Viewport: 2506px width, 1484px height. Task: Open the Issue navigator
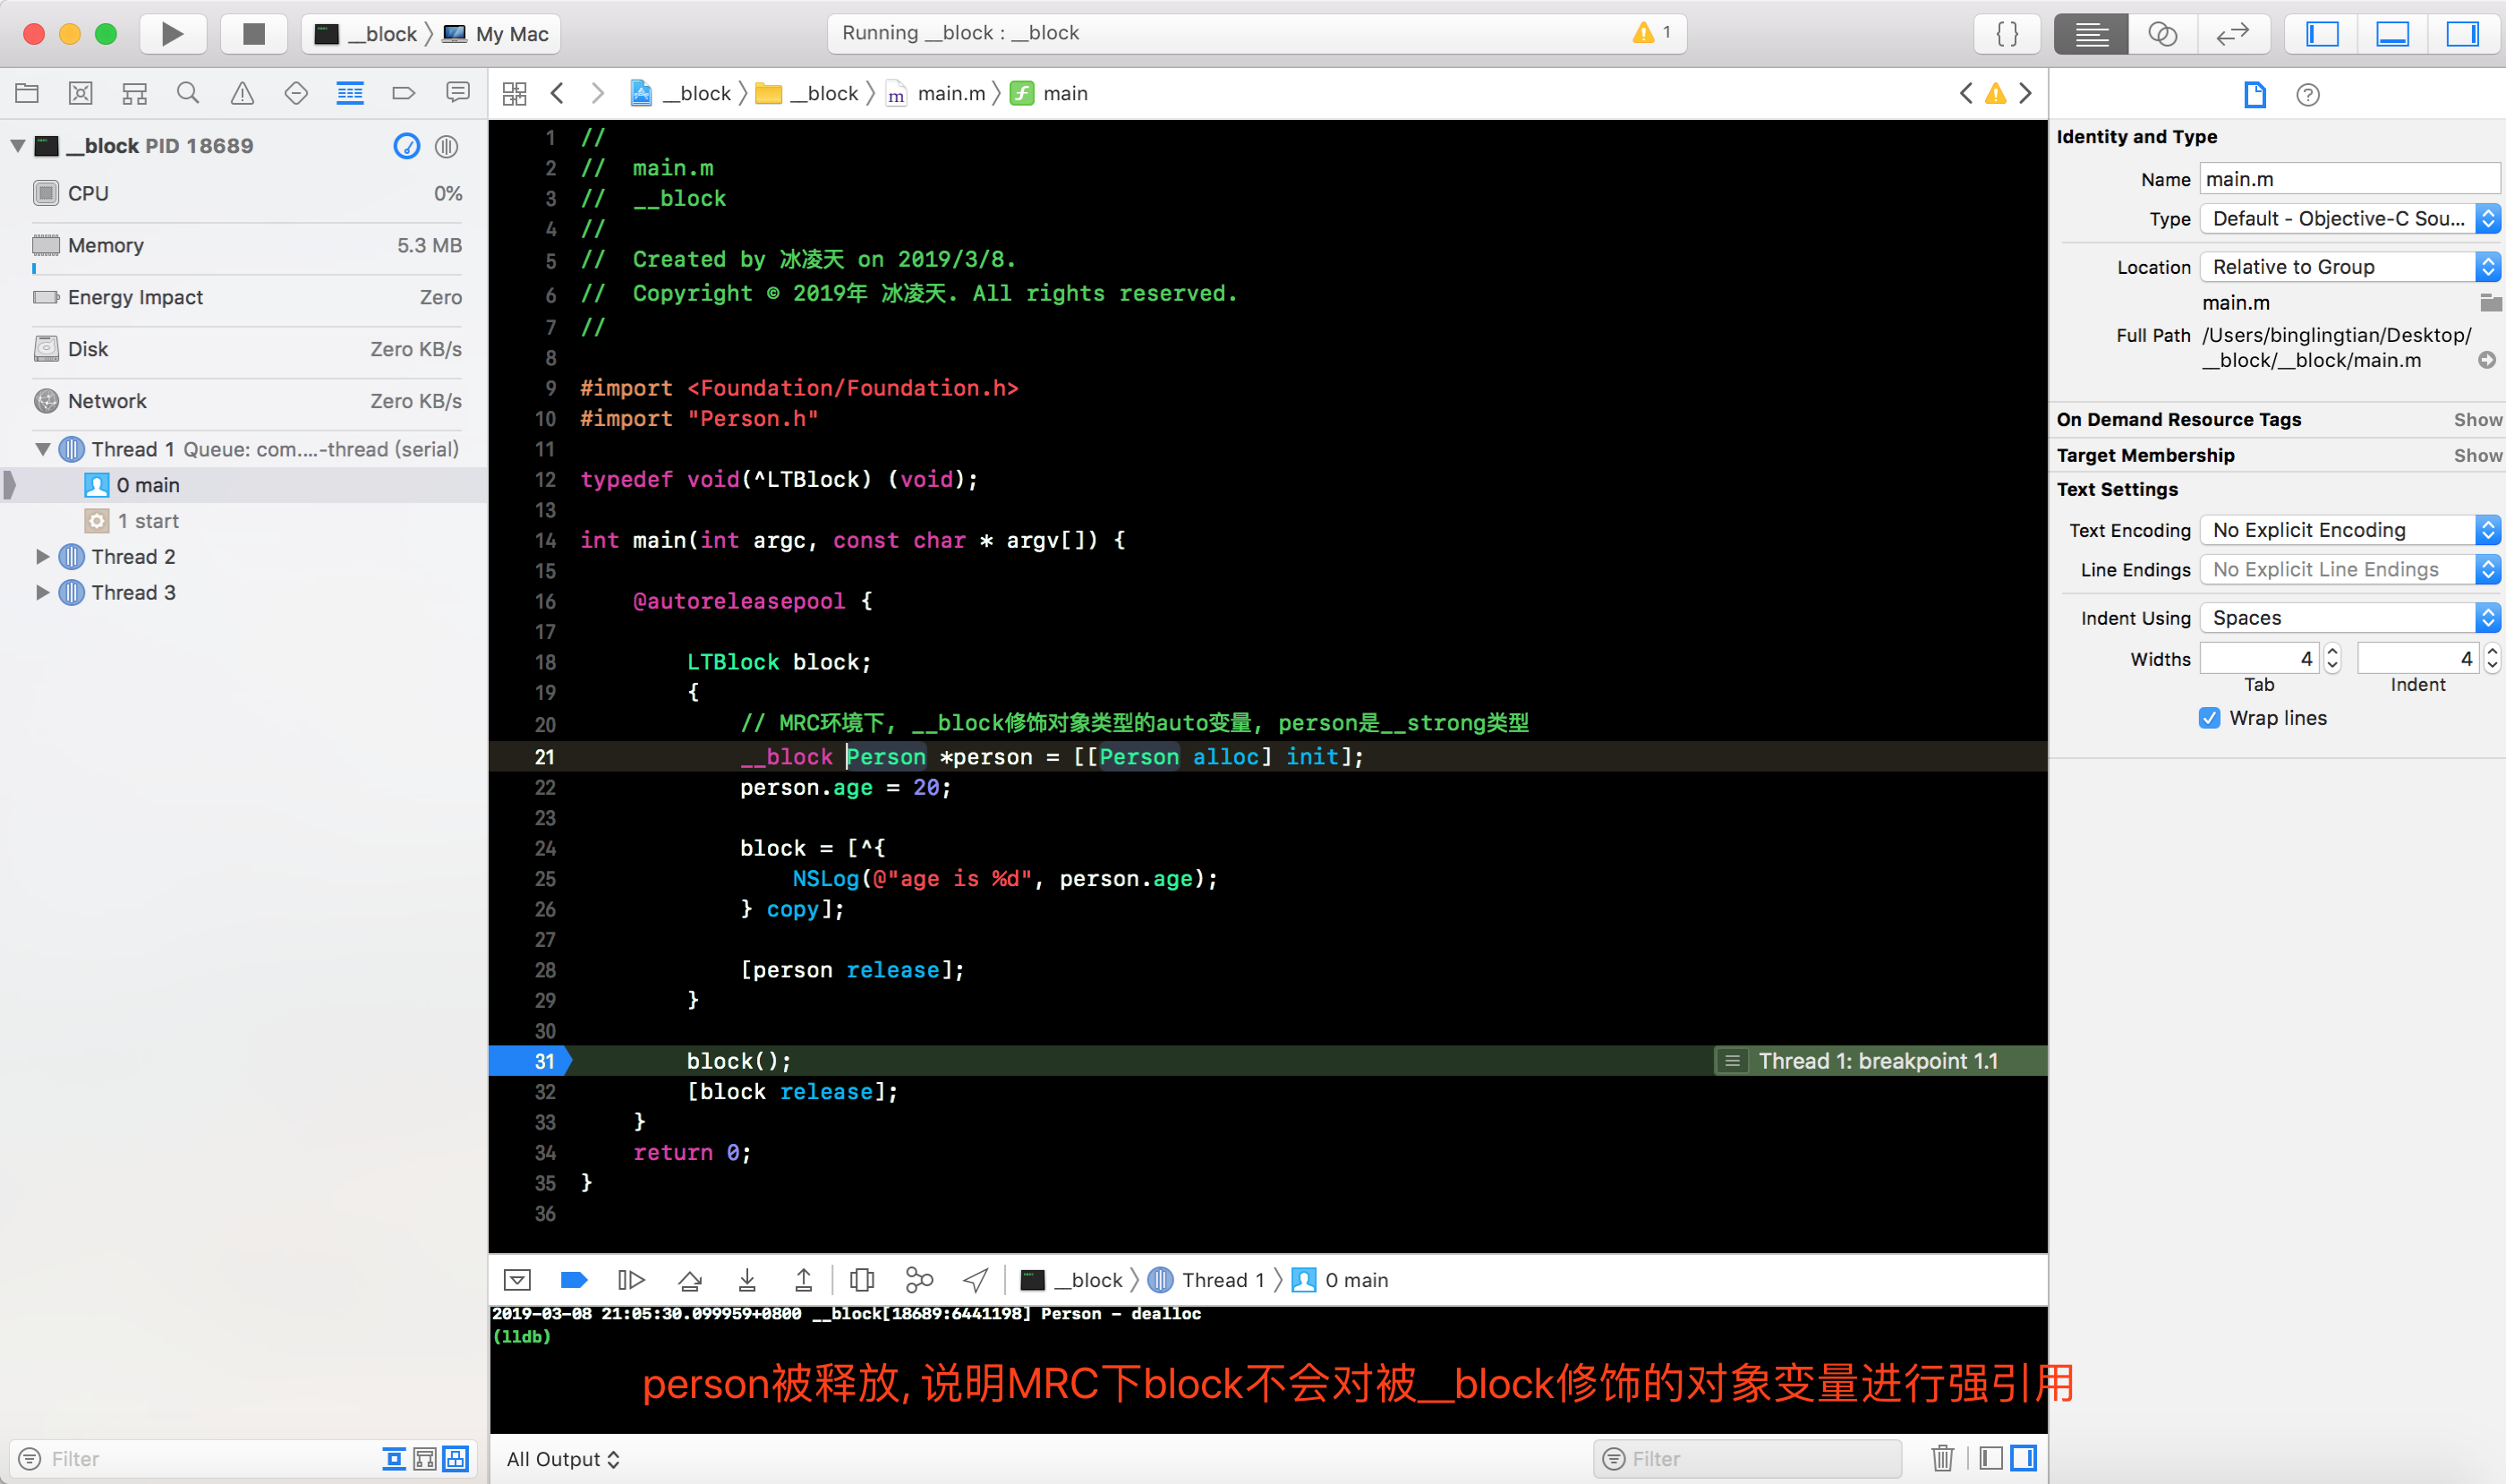click(242, 94)
